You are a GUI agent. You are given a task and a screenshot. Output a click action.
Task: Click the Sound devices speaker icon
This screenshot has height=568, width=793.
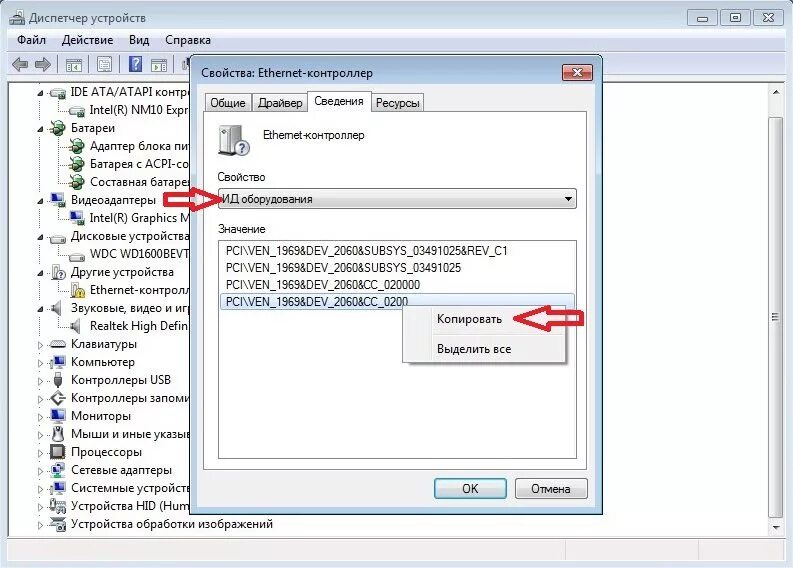[x=56, y=308]
